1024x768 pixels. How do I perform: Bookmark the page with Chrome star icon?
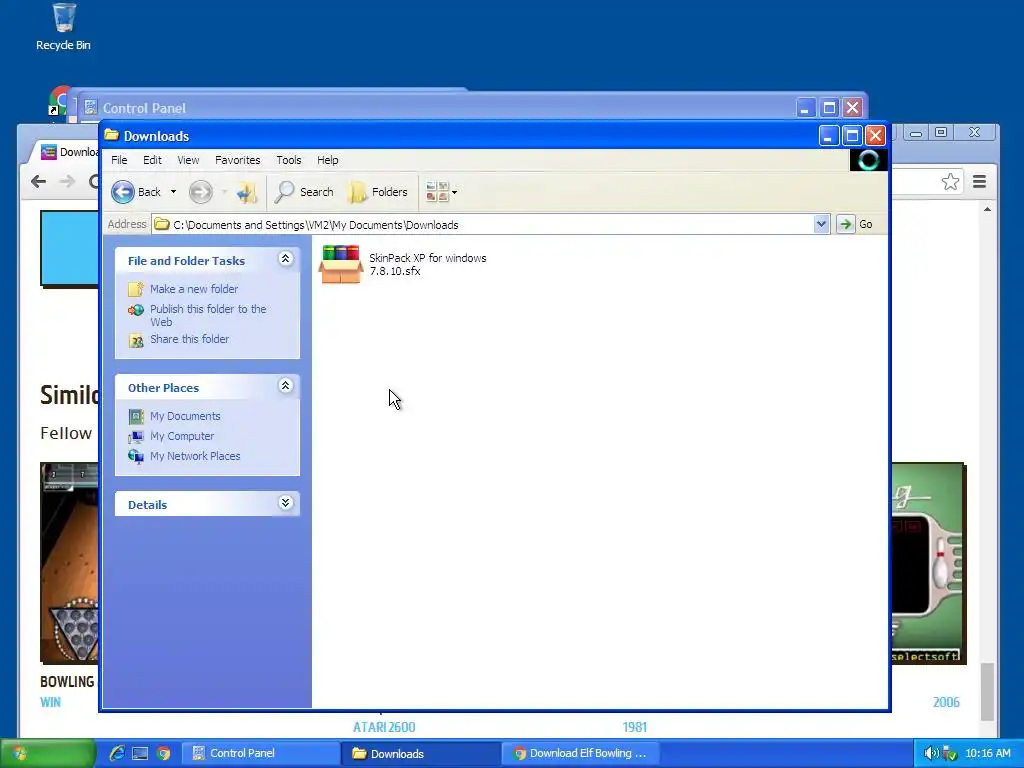click(x=950, y=182)
